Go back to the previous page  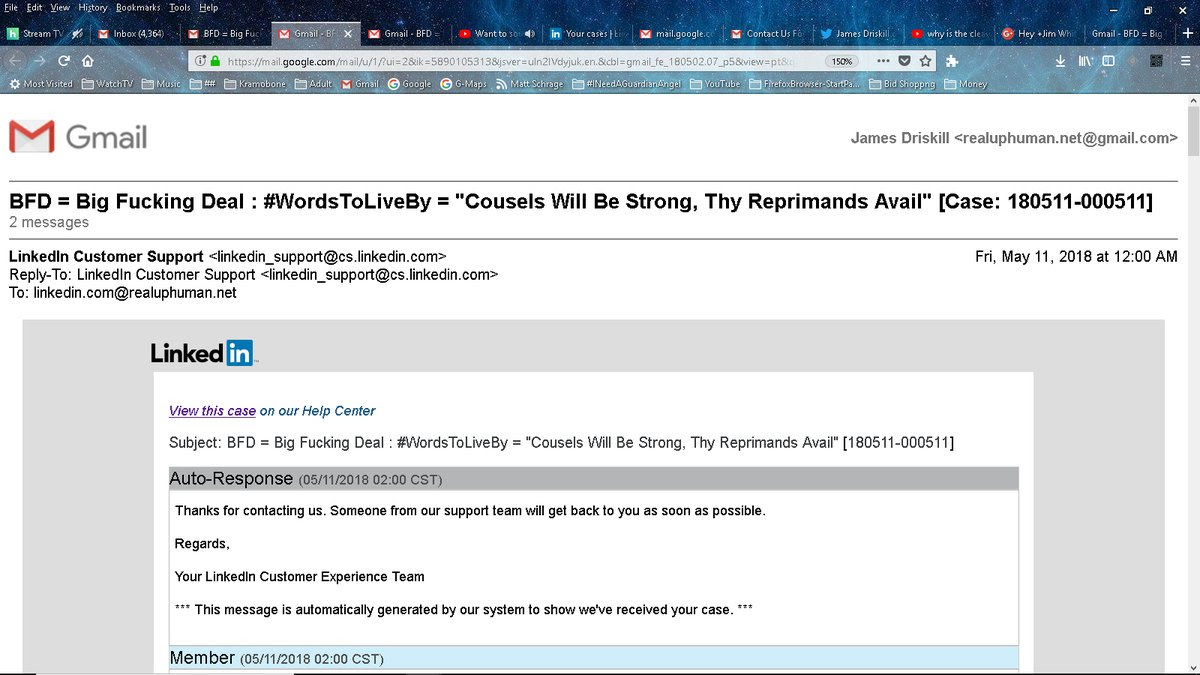click(16, 61)
